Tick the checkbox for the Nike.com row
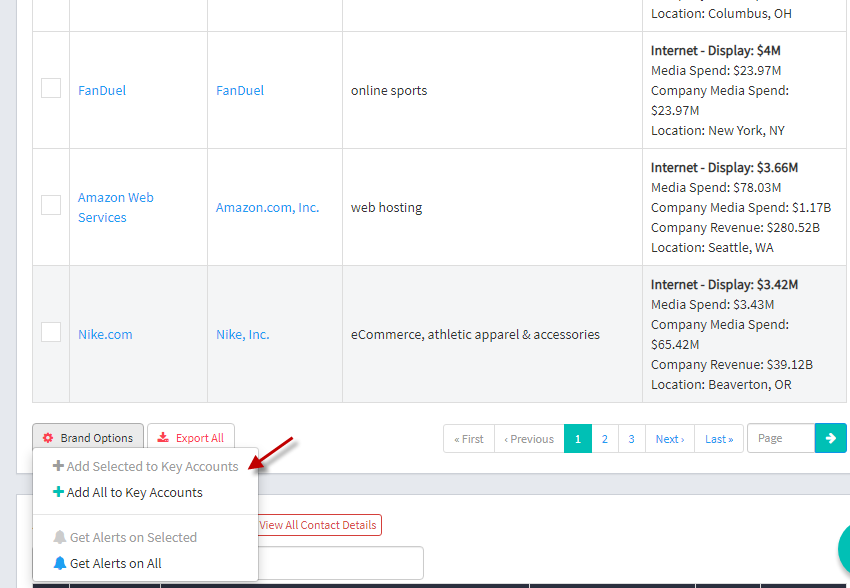 tap(51, 332)
